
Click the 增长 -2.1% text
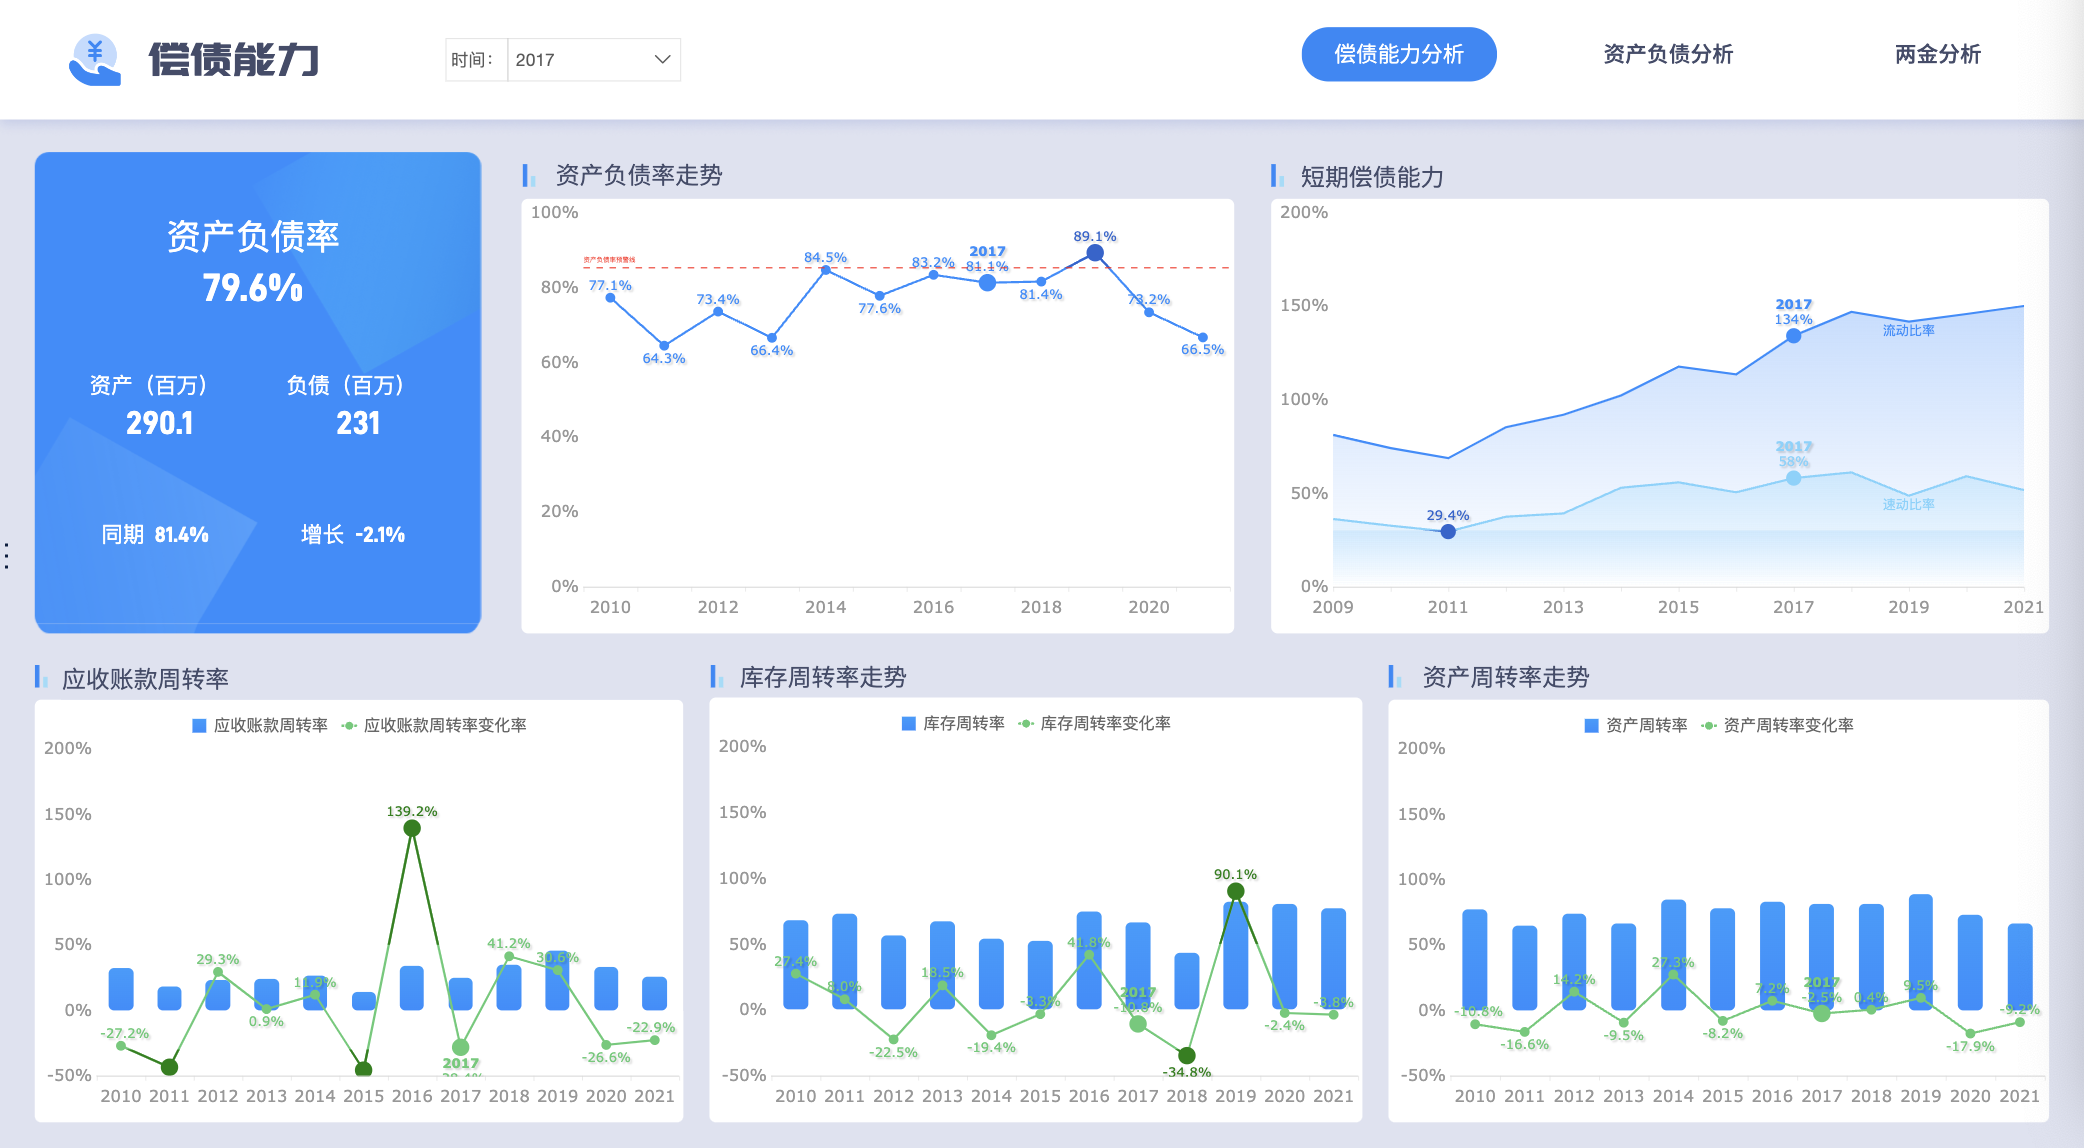353,534
